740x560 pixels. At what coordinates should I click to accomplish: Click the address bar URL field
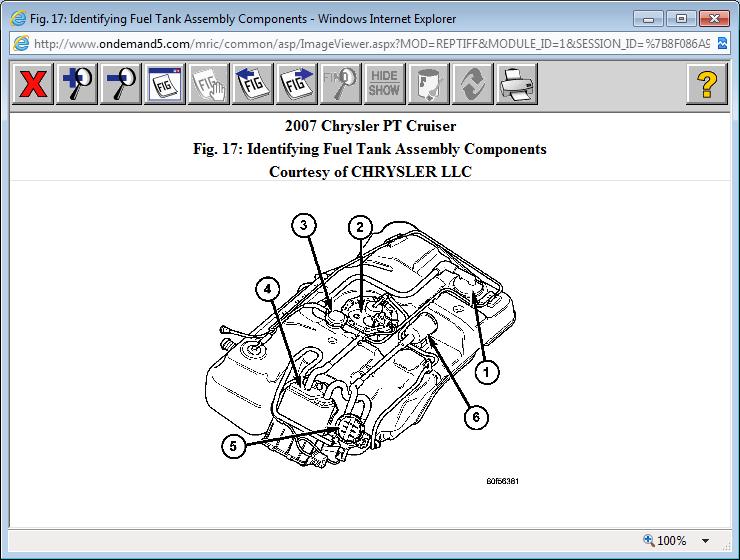(372, 44)
